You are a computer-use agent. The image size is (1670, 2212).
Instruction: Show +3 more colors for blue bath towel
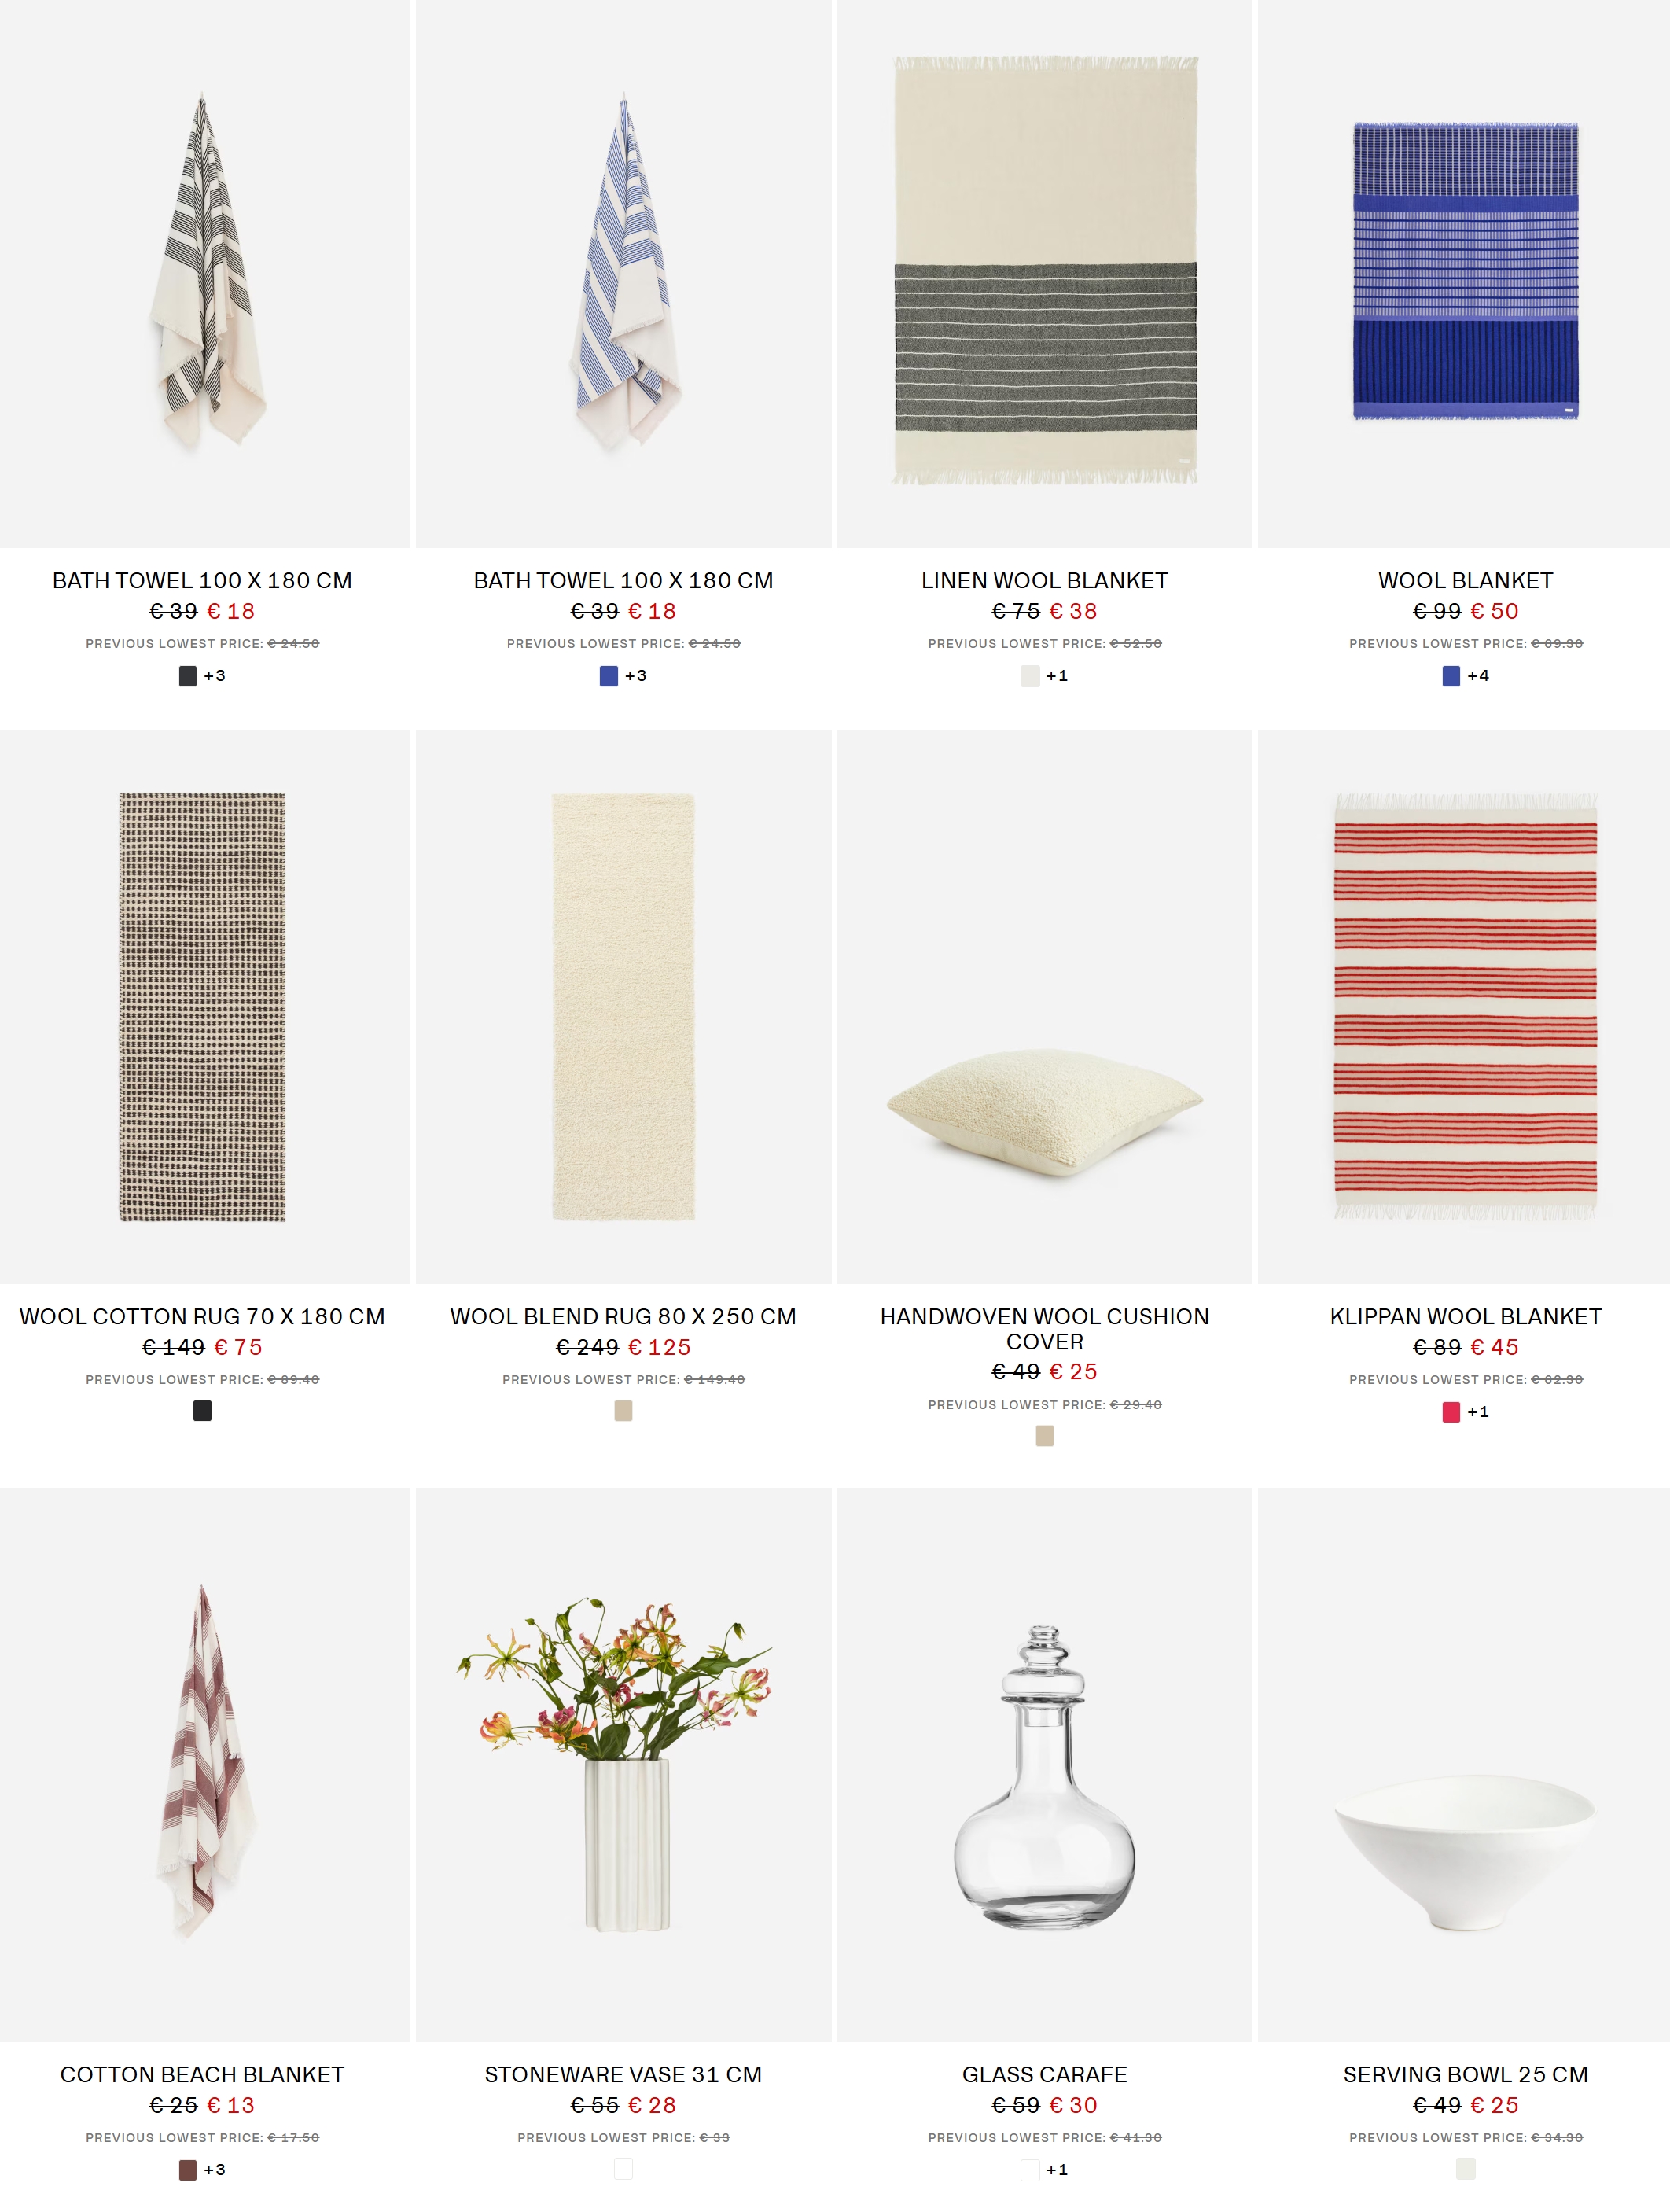pos(636,676)
